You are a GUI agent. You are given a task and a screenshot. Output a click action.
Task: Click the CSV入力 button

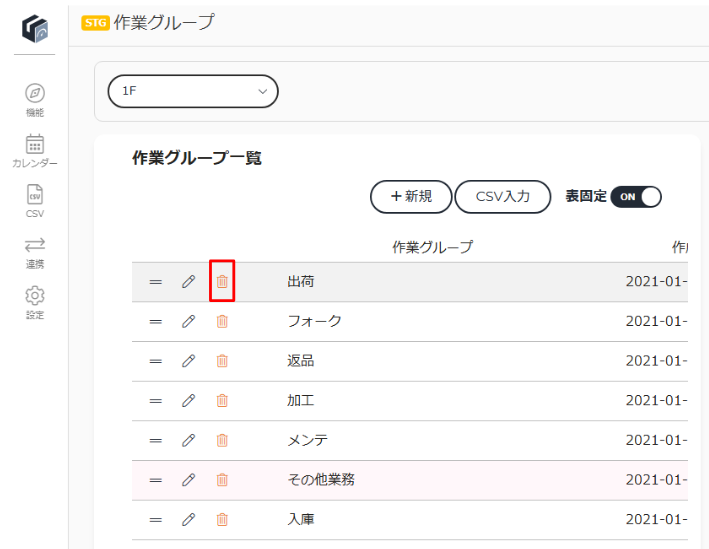(502, 196)
